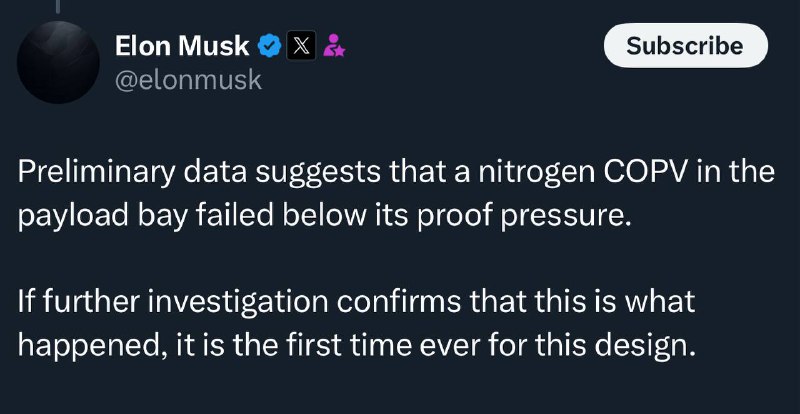This screenshot has width=800, height=414.
Task: Click the blue verified checkmark badge
Action: click(269, 46)
